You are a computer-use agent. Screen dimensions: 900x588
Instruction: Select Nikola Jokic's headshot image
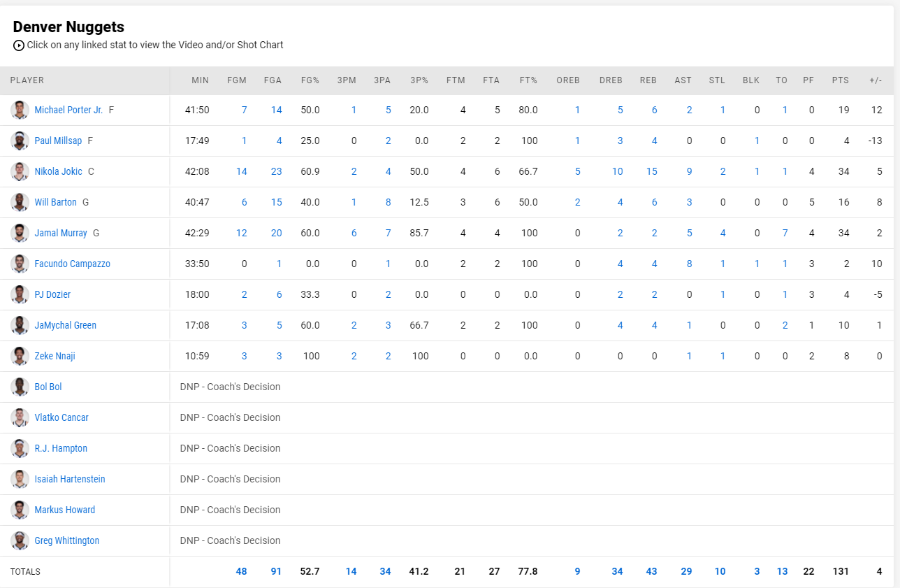[x=20, y=172]
